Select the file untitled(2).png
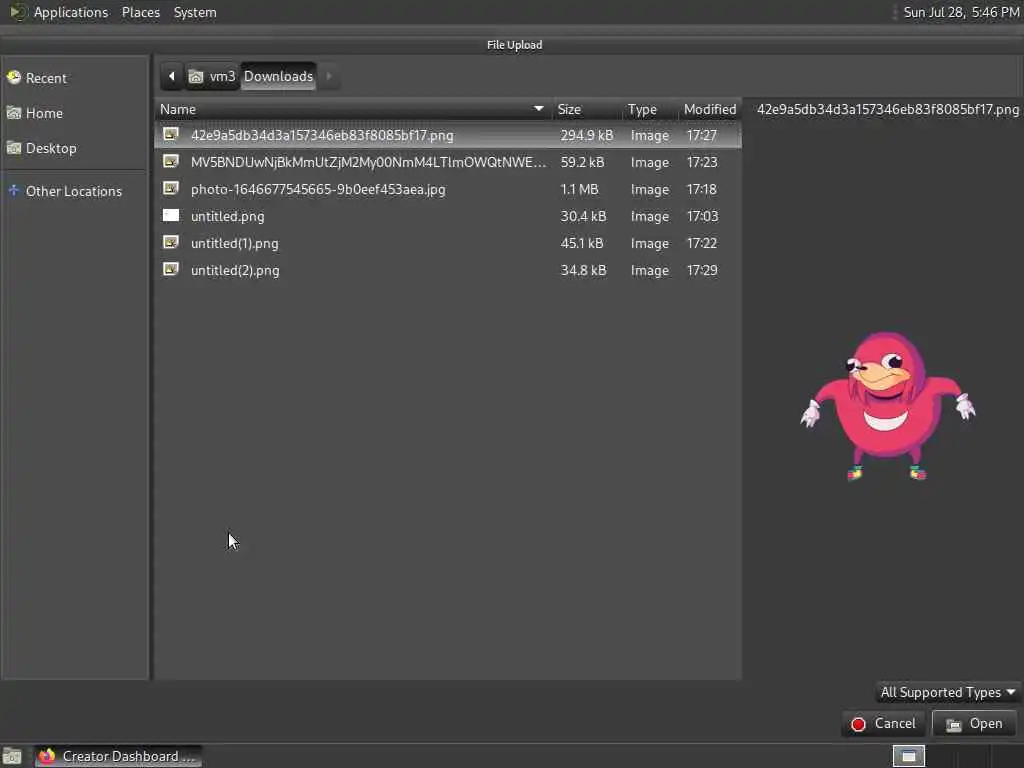This screenshot has width=1024, height=768. click(x=448, y=270)
